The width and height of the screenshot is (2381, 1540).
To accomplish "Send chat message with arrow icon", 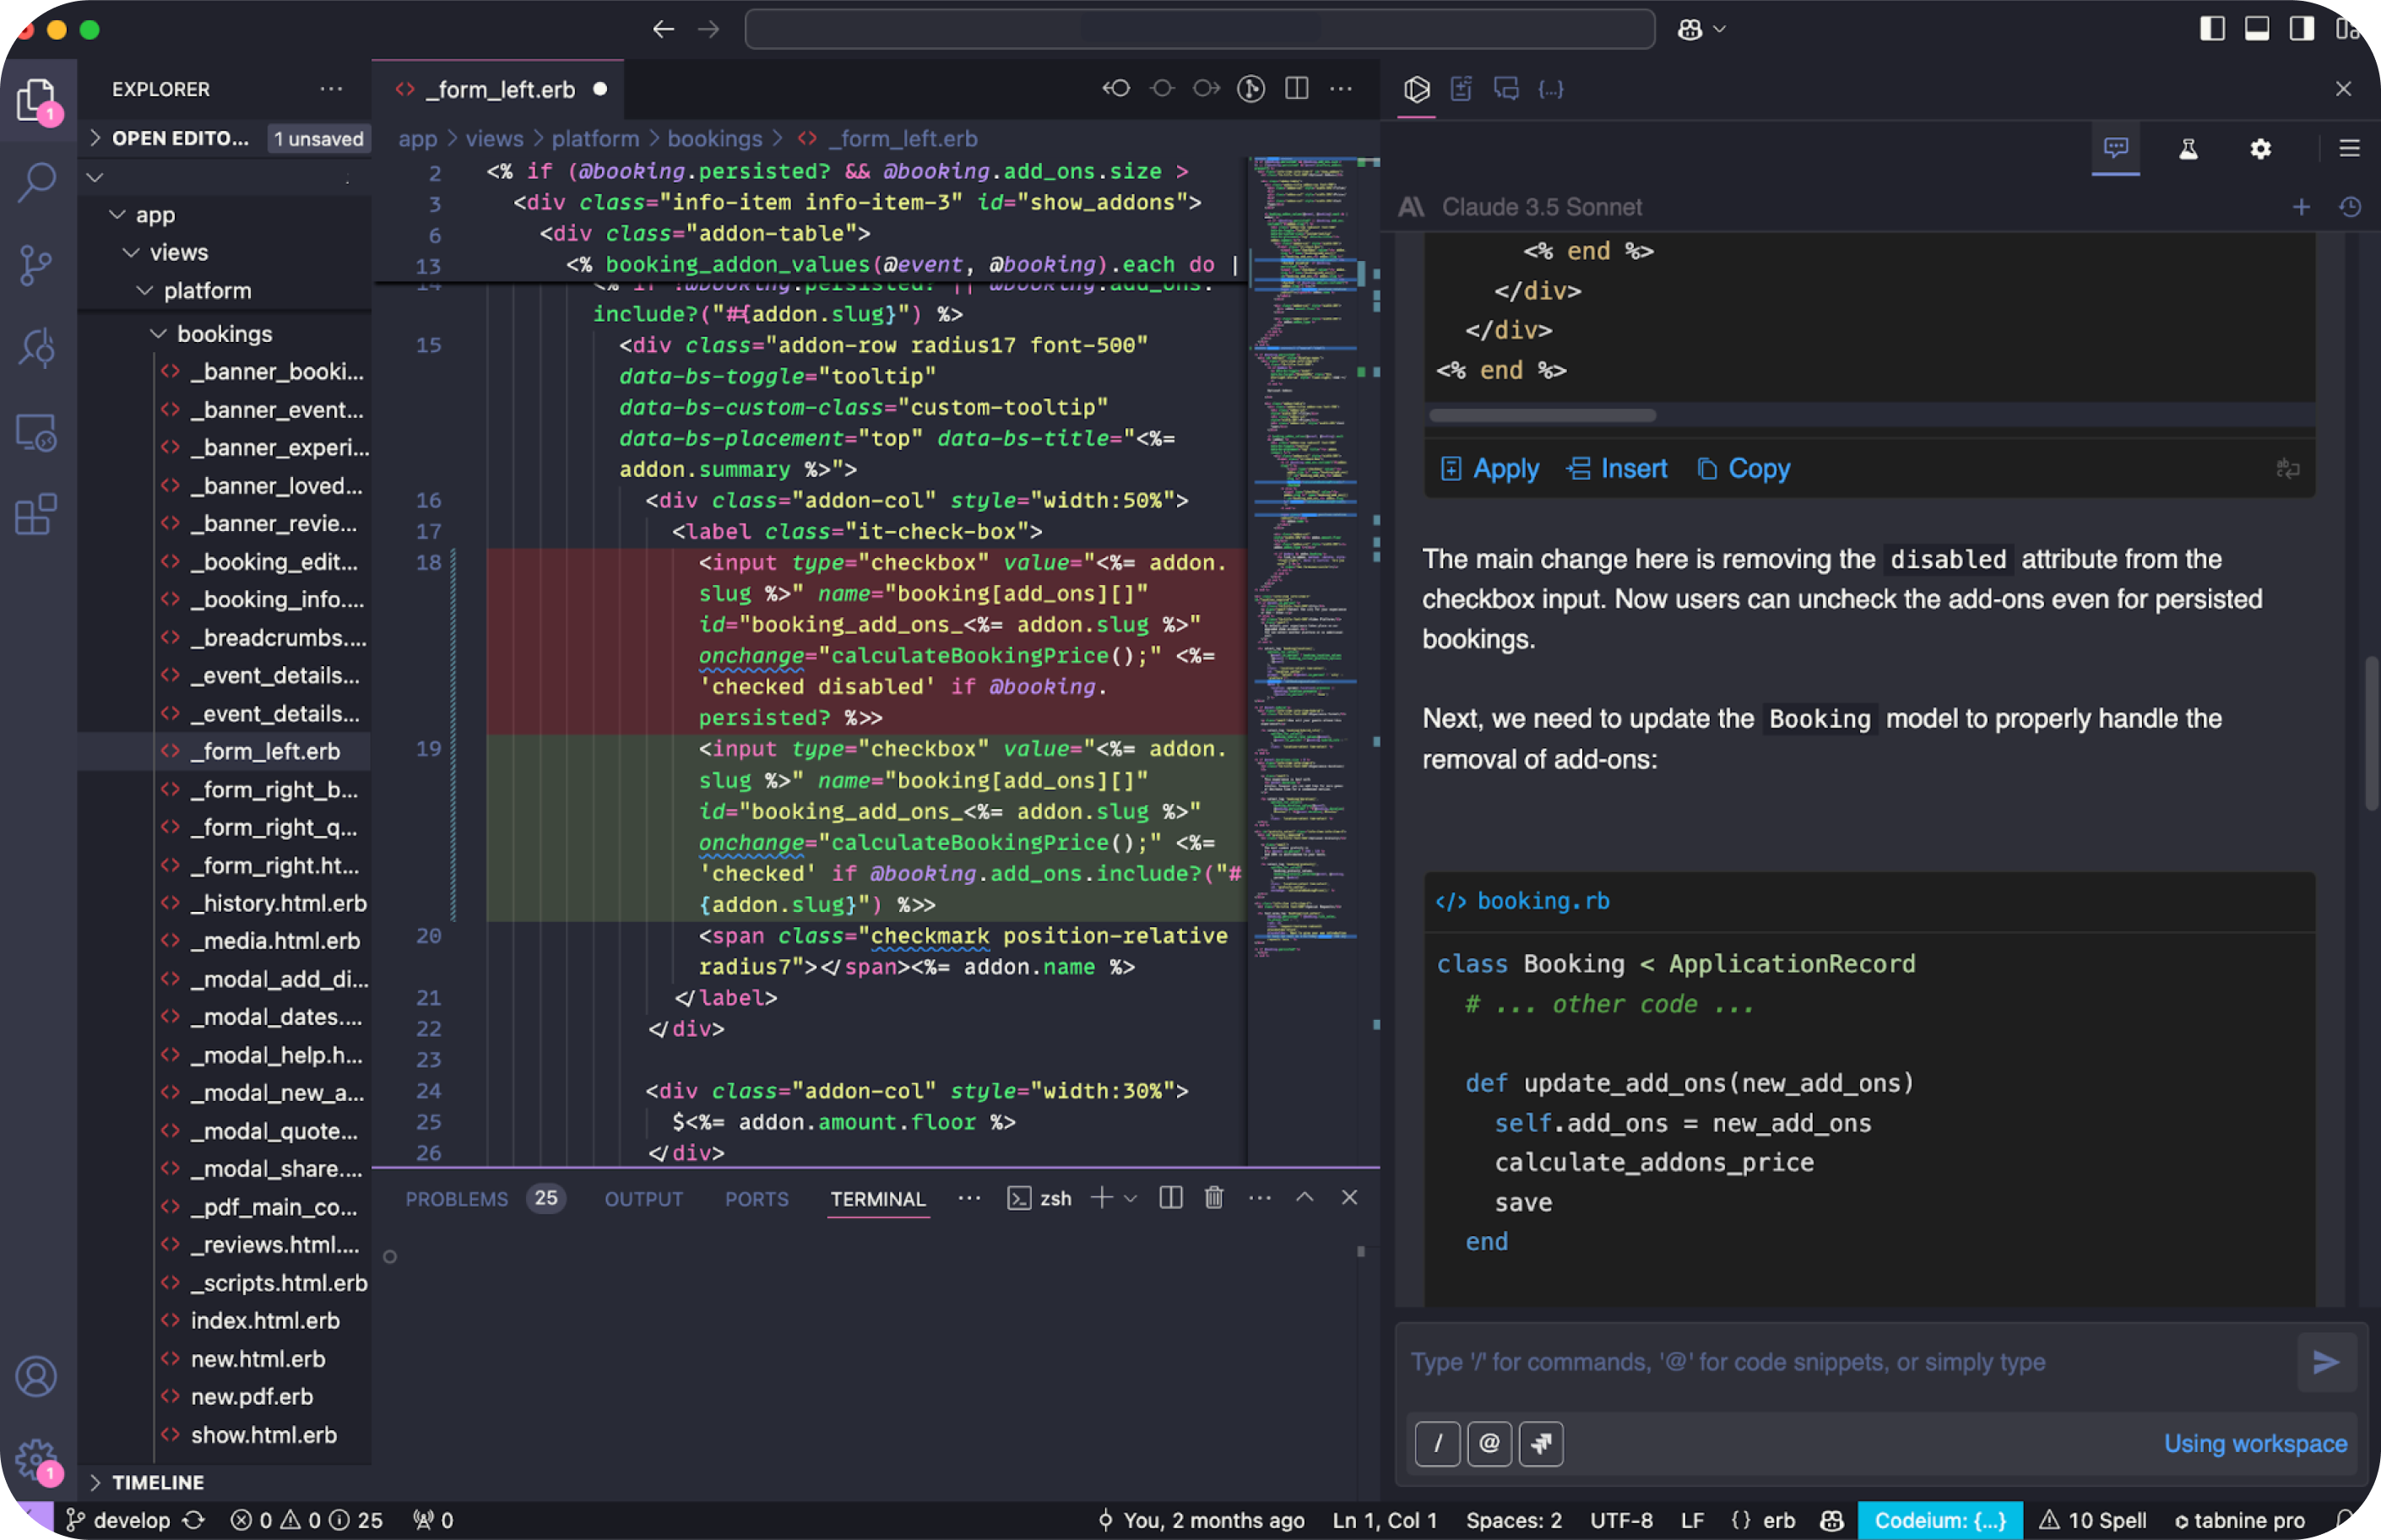I will [2326, 1362].
